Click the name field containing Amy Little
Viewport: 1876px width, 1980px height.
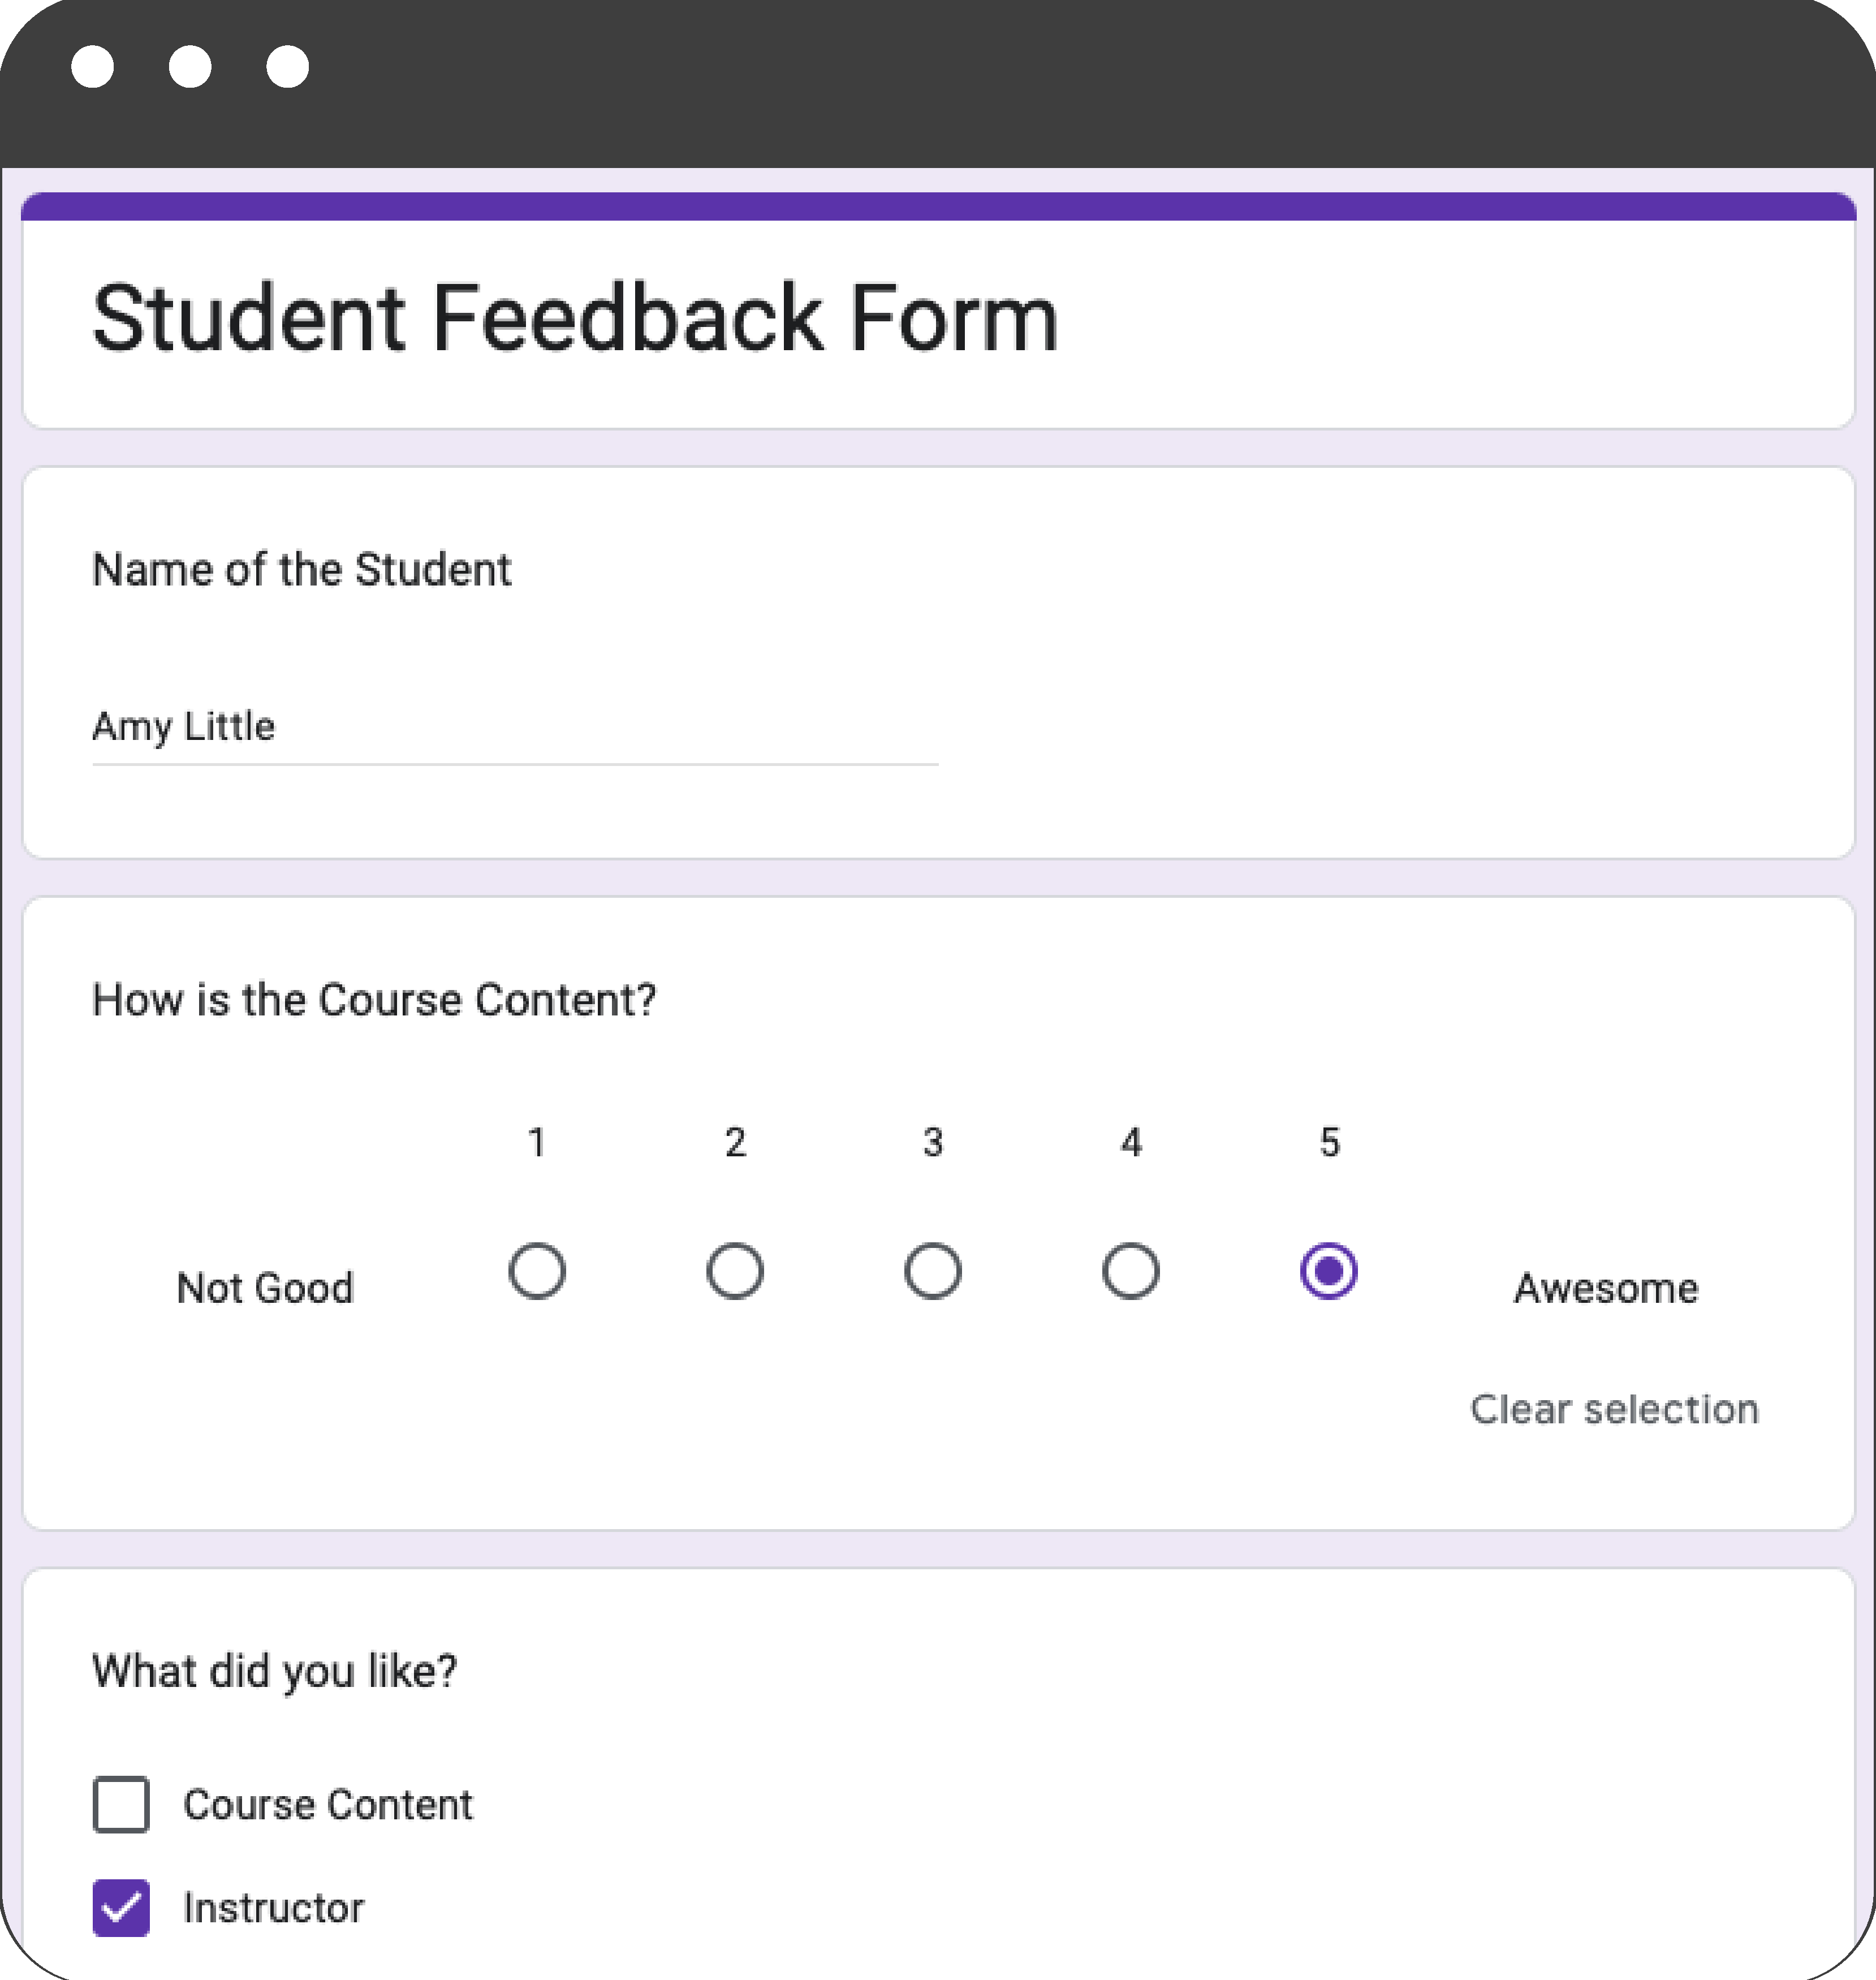point(514,727)
